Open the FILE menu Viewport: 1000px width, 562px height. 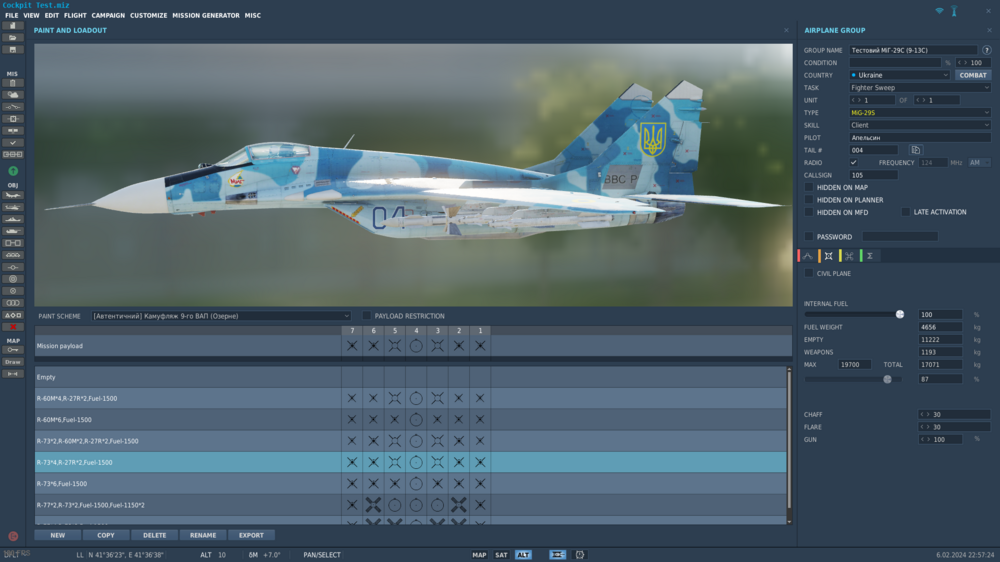(11, 15)
